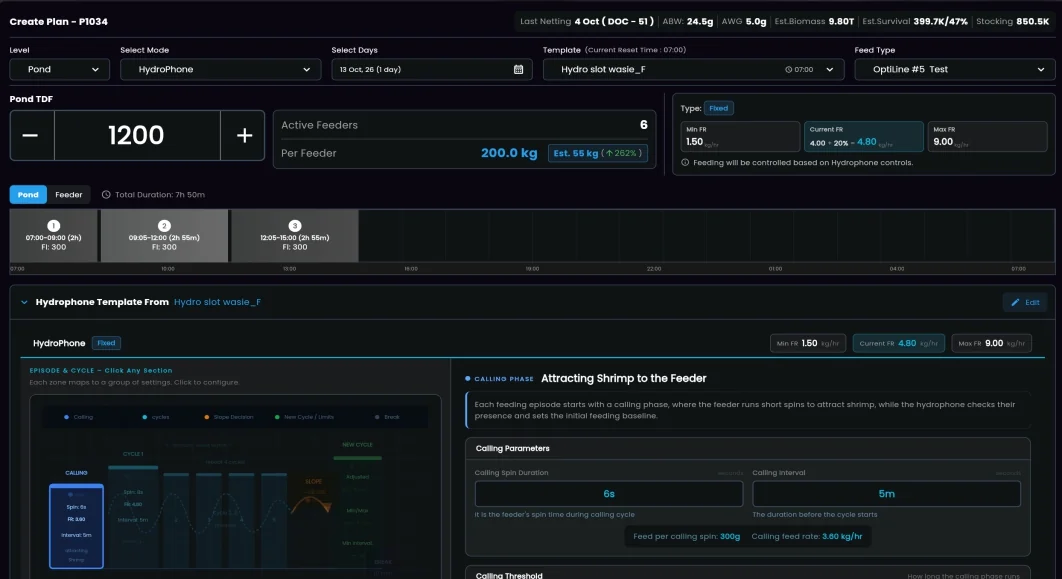
Task: Switch to the Feeder tab
Action: coord(68,194)
